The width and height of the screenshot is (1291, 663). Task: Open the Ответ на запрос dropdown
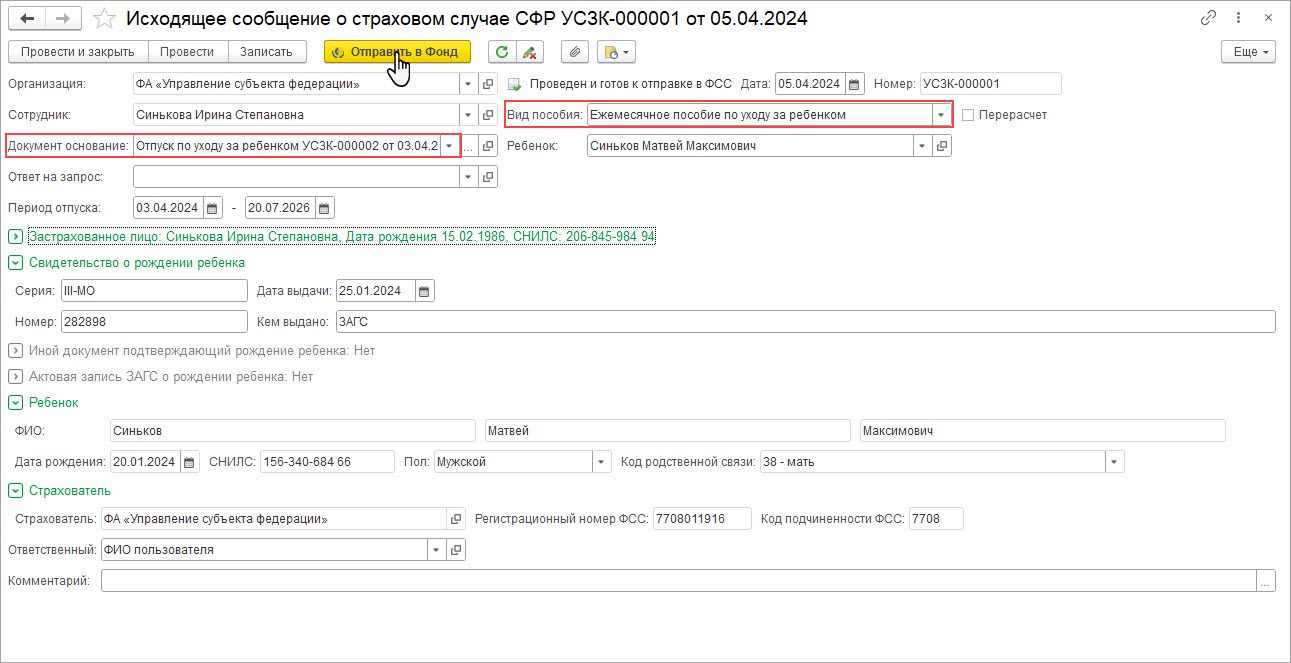coord(467,177)
